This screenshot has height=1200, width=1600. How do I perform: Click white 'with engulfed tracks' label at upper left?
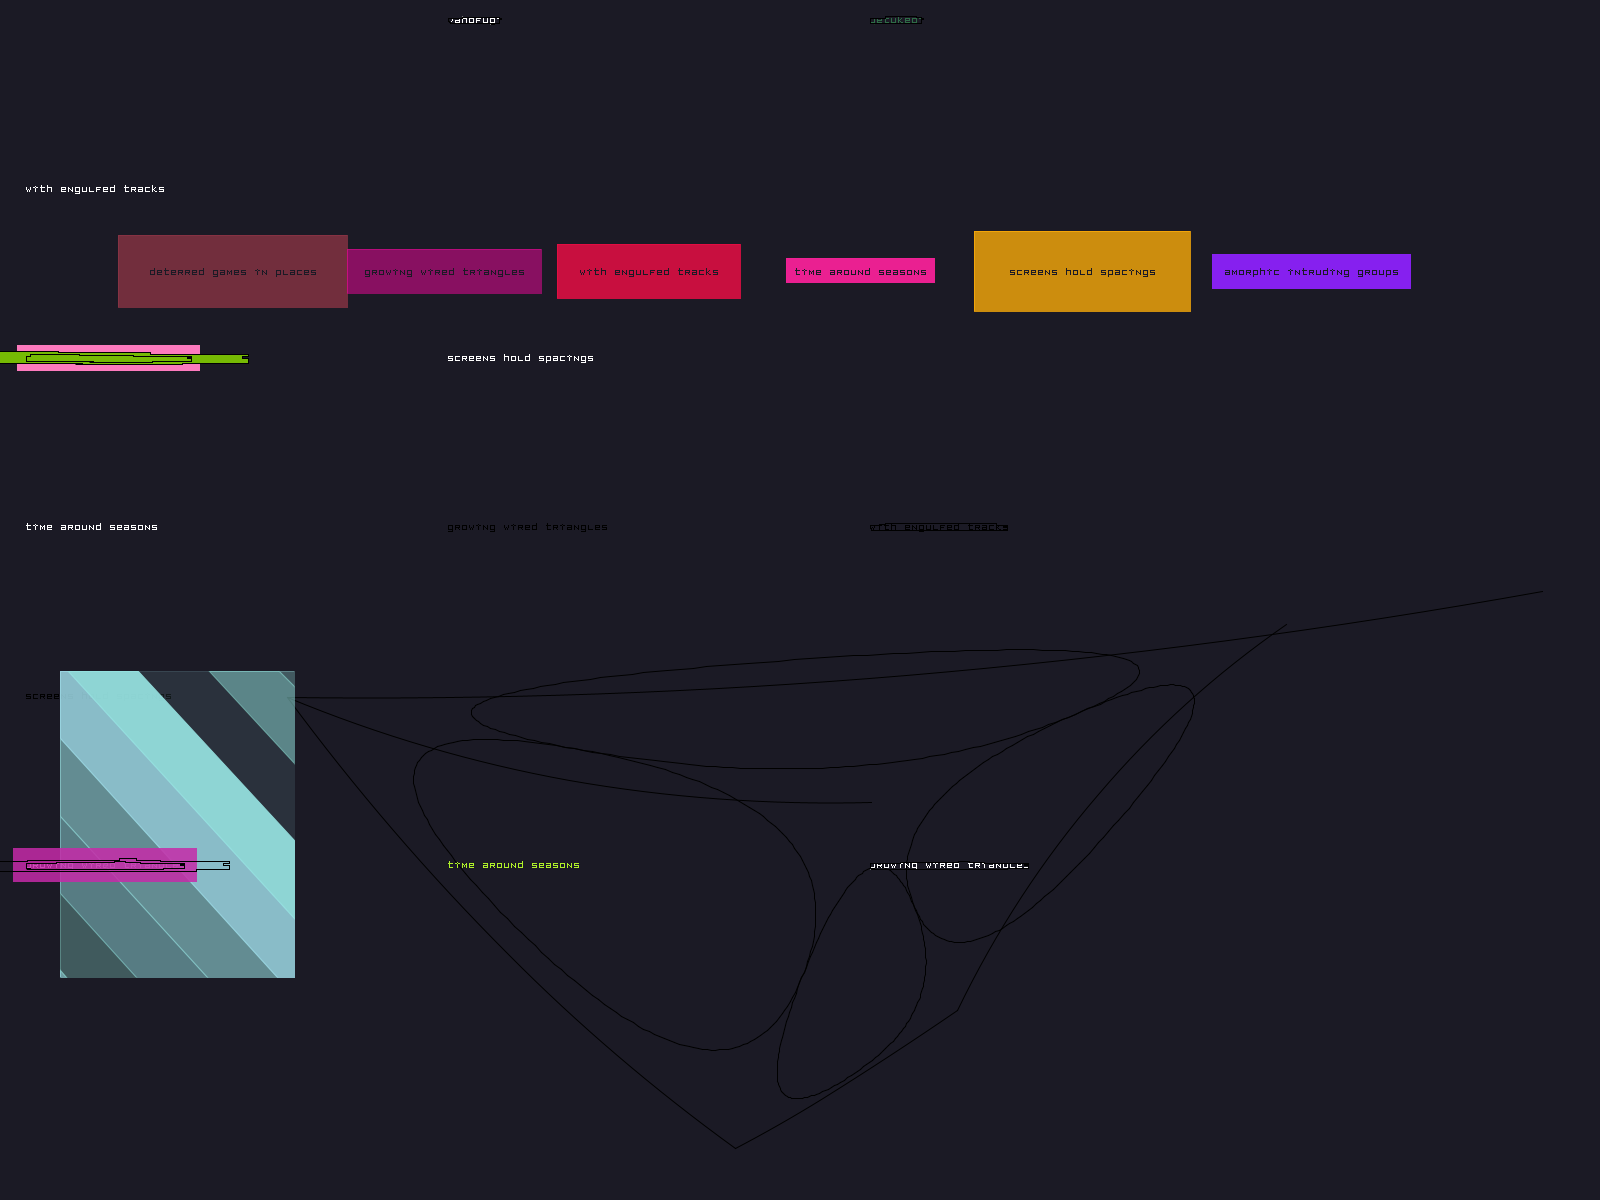tap(95, 189)
